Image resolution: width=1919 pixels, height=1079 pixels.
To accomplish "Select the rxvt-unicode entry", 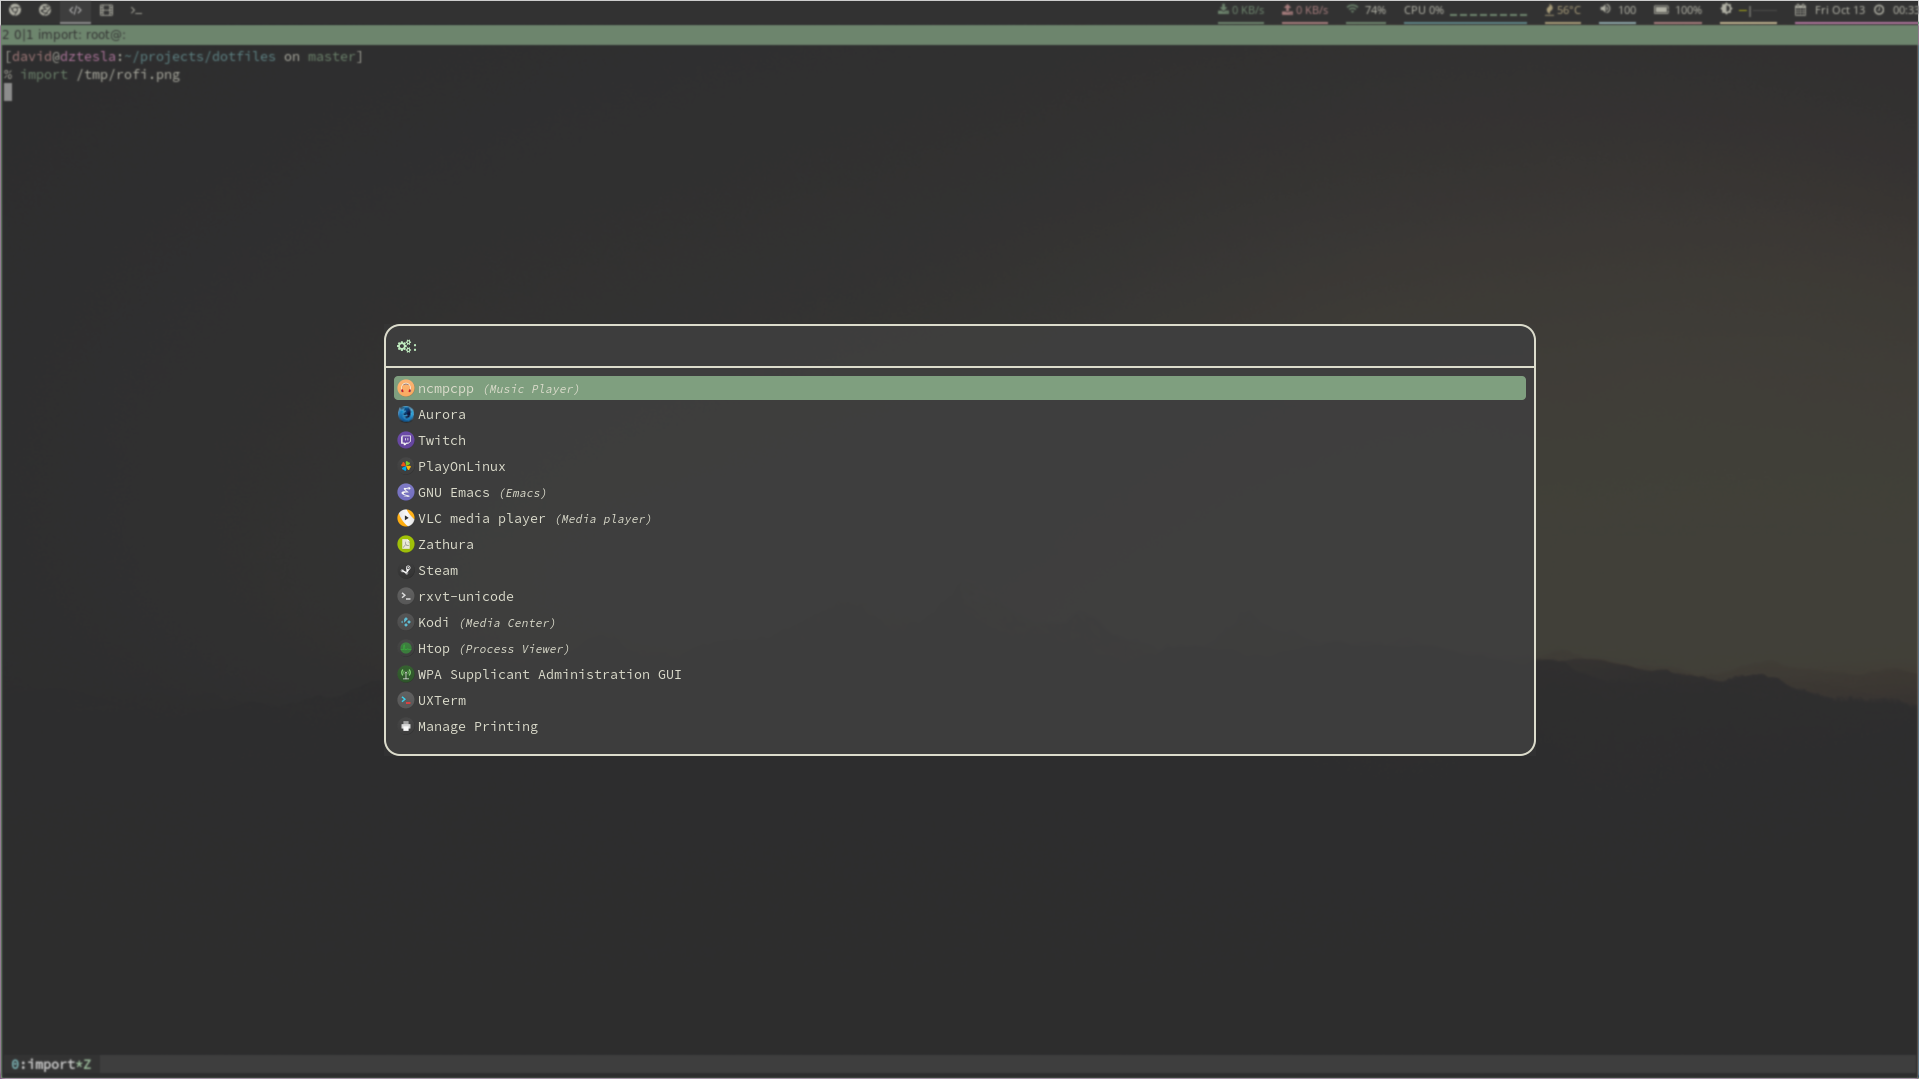I will (960, 596).
